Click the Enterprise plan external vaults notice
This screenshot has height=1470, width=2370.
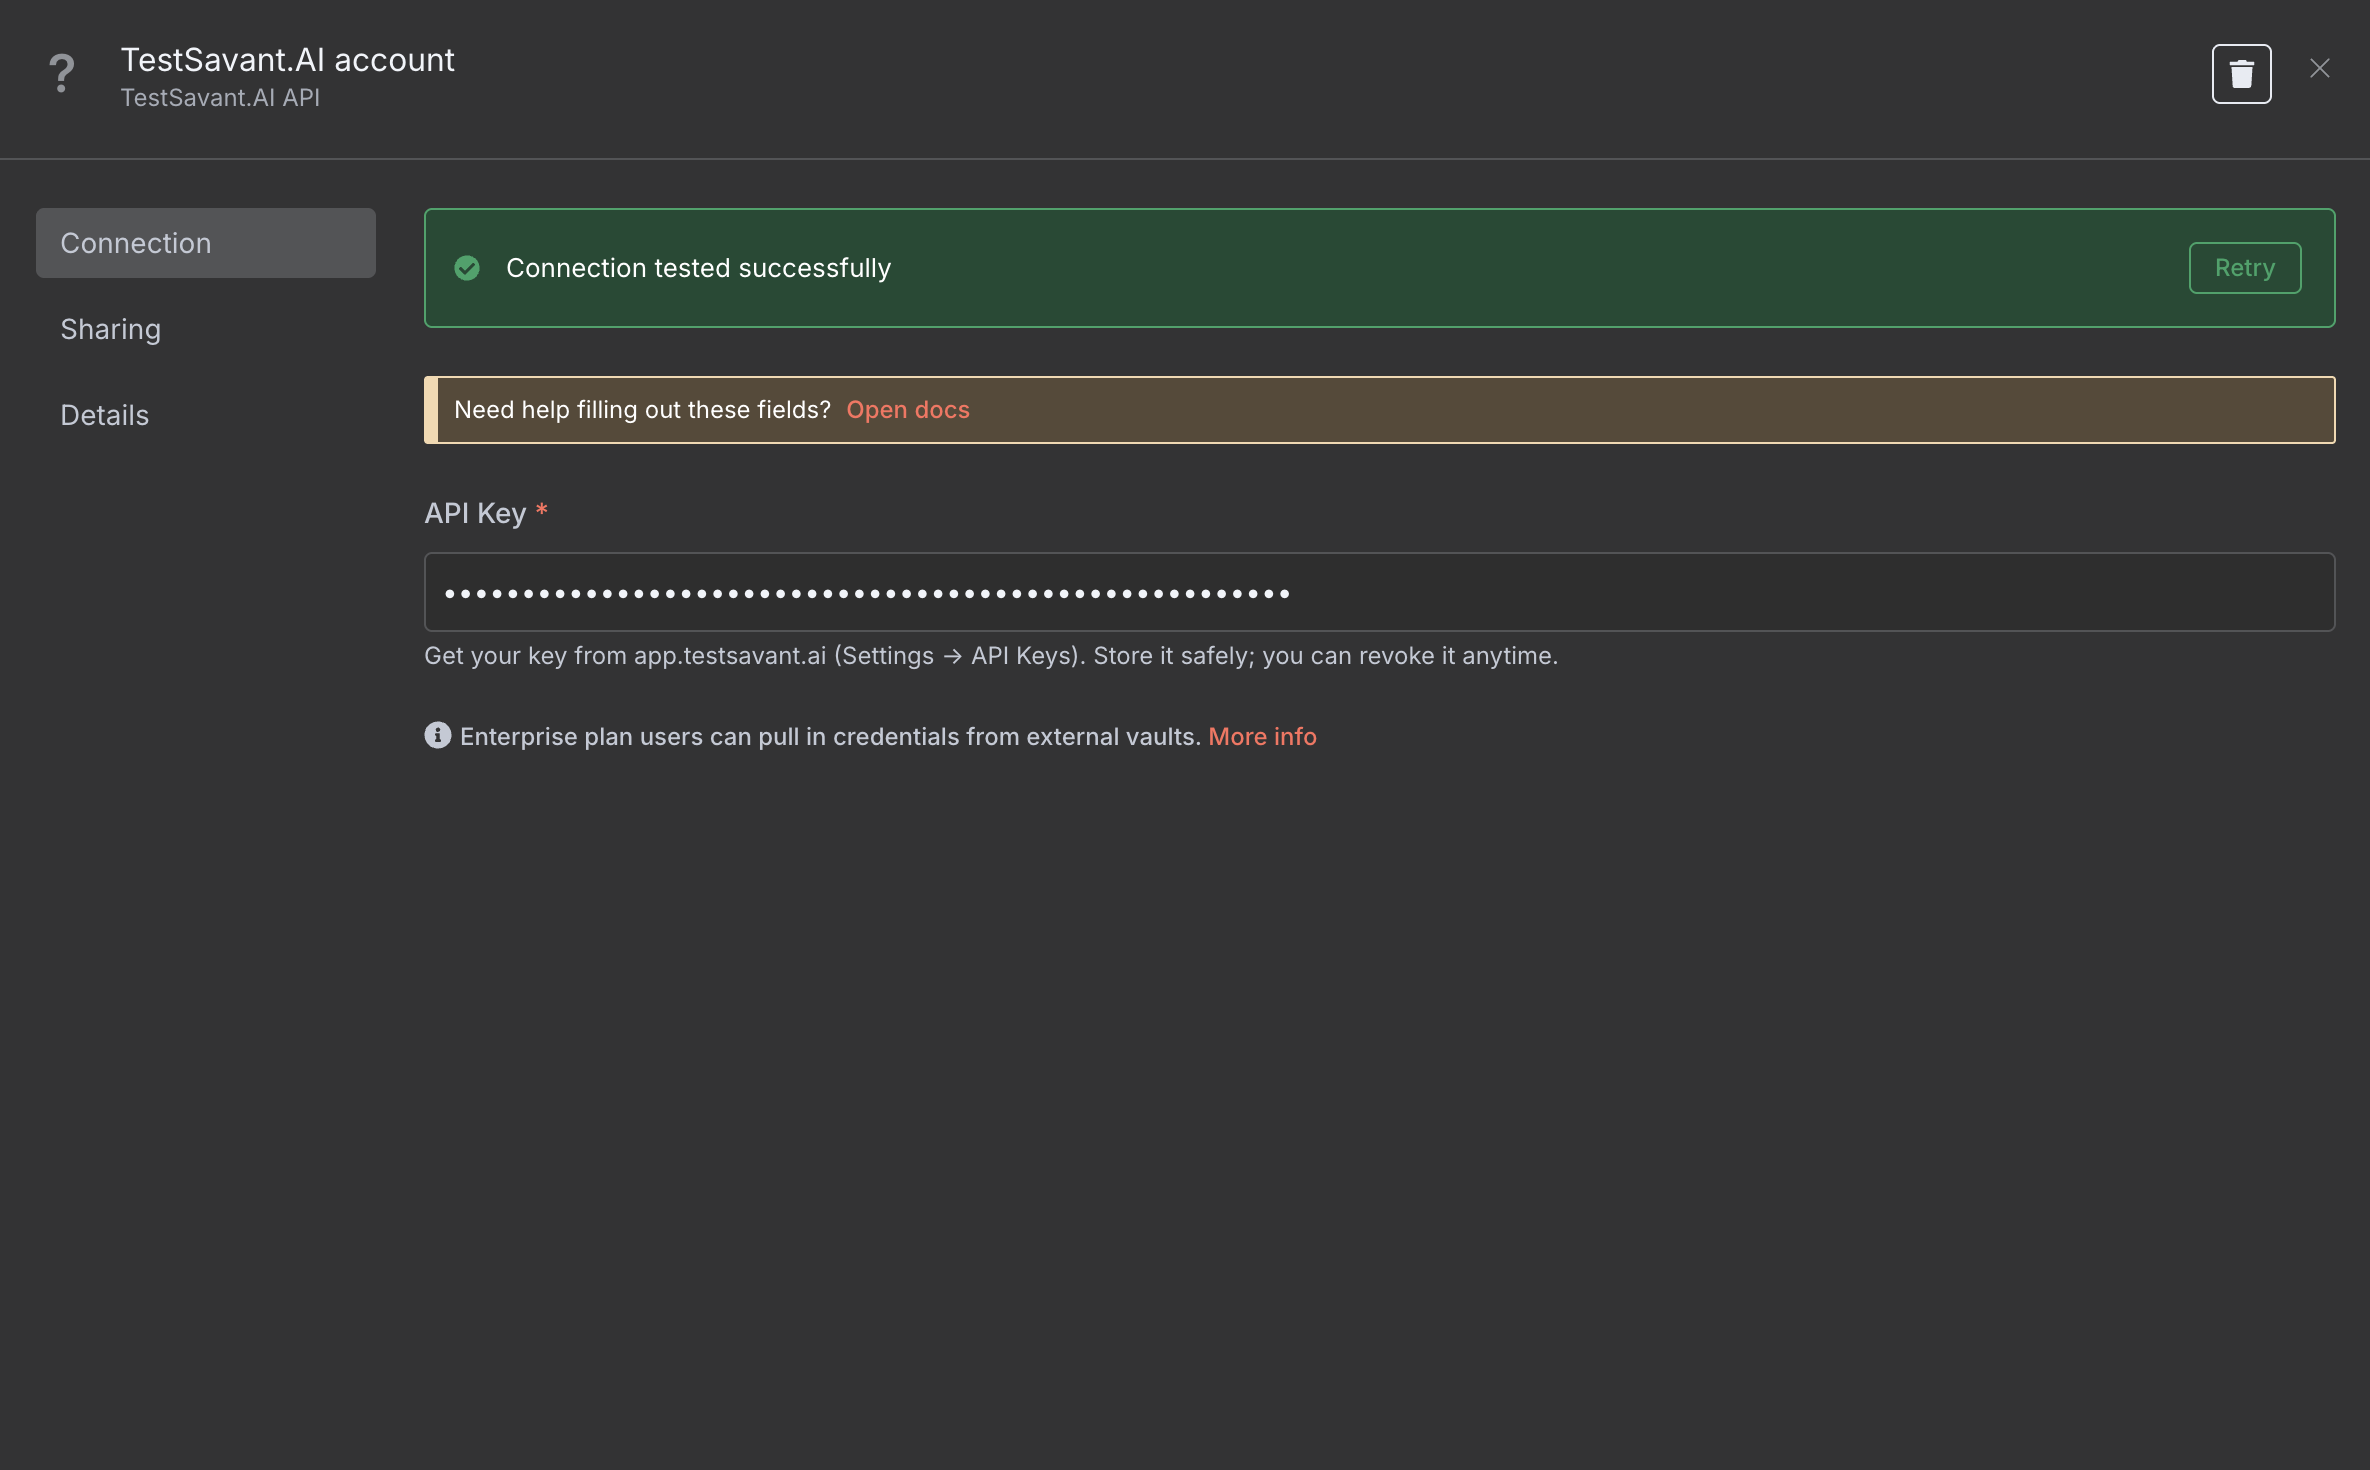pos(829,737)
